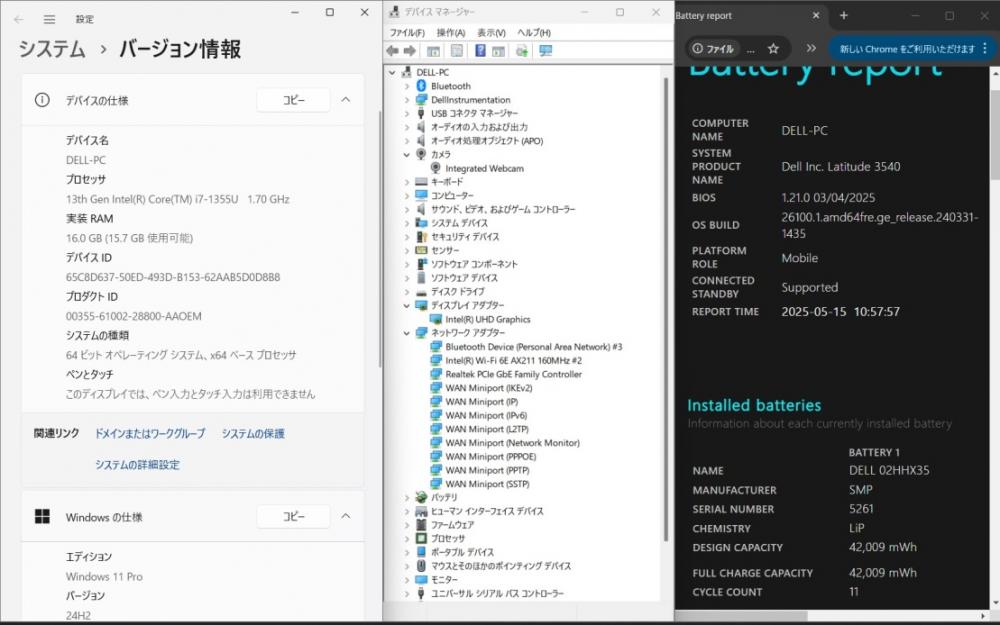Screen dimensions: 1000x625
Task: Toggle action pane icon in Device Manager toolbar
Action: click(x=498, y=51)
